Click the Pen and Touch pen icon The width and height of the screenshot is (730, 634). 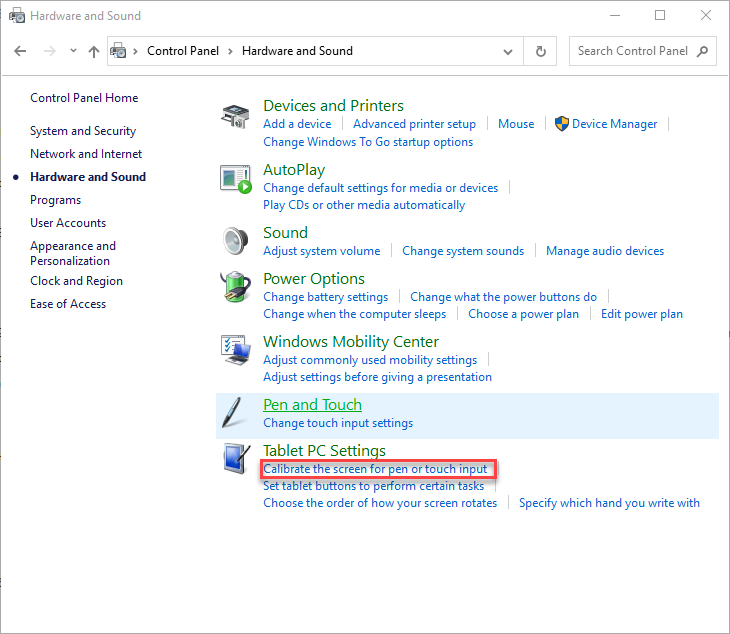point(232,412)
